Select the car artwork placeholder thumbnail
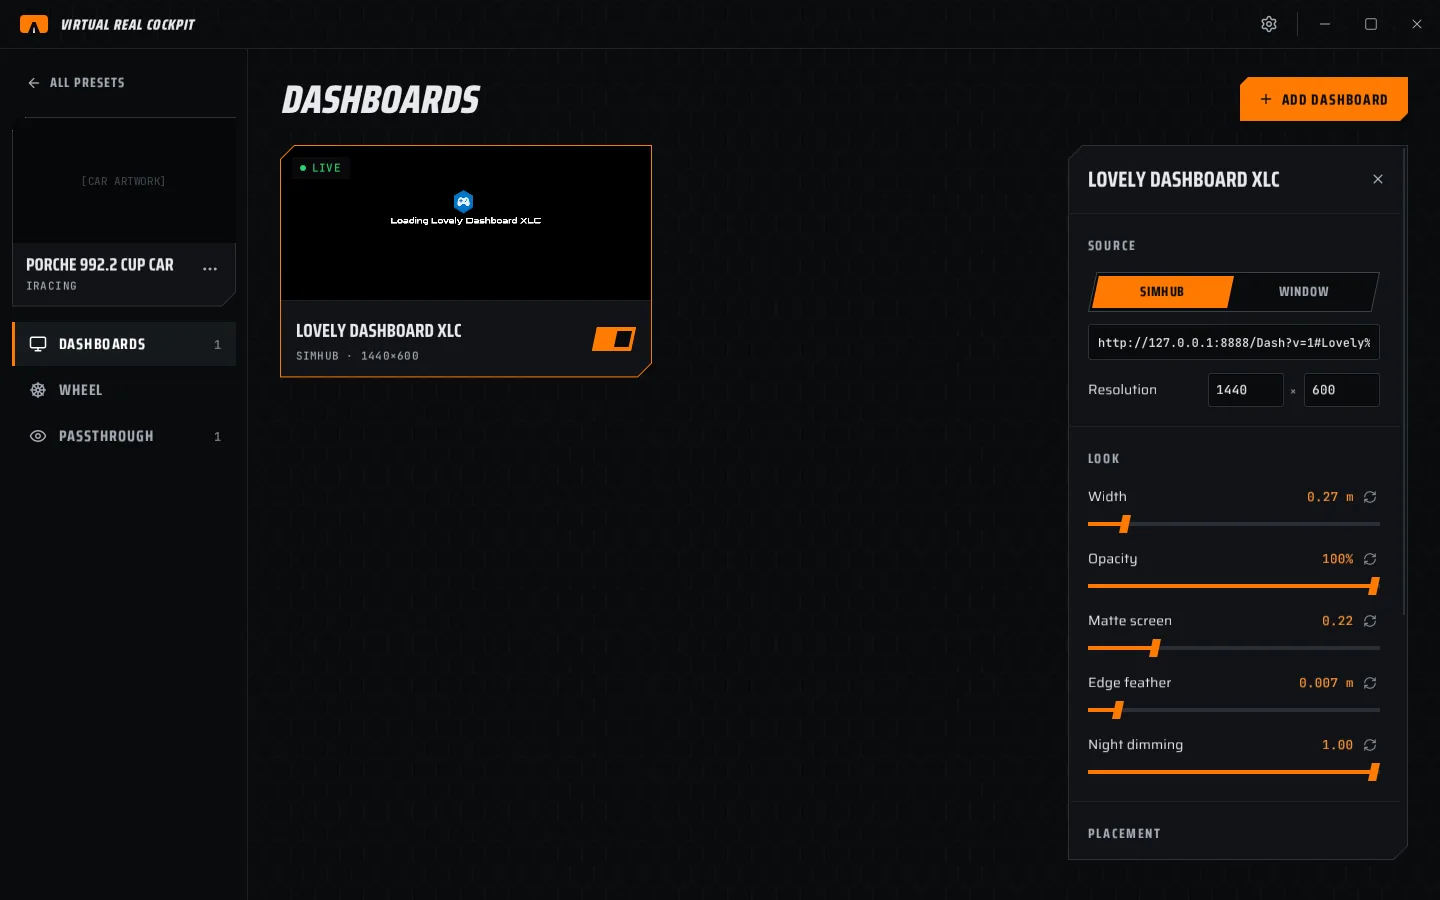 [x=124, y=182]
